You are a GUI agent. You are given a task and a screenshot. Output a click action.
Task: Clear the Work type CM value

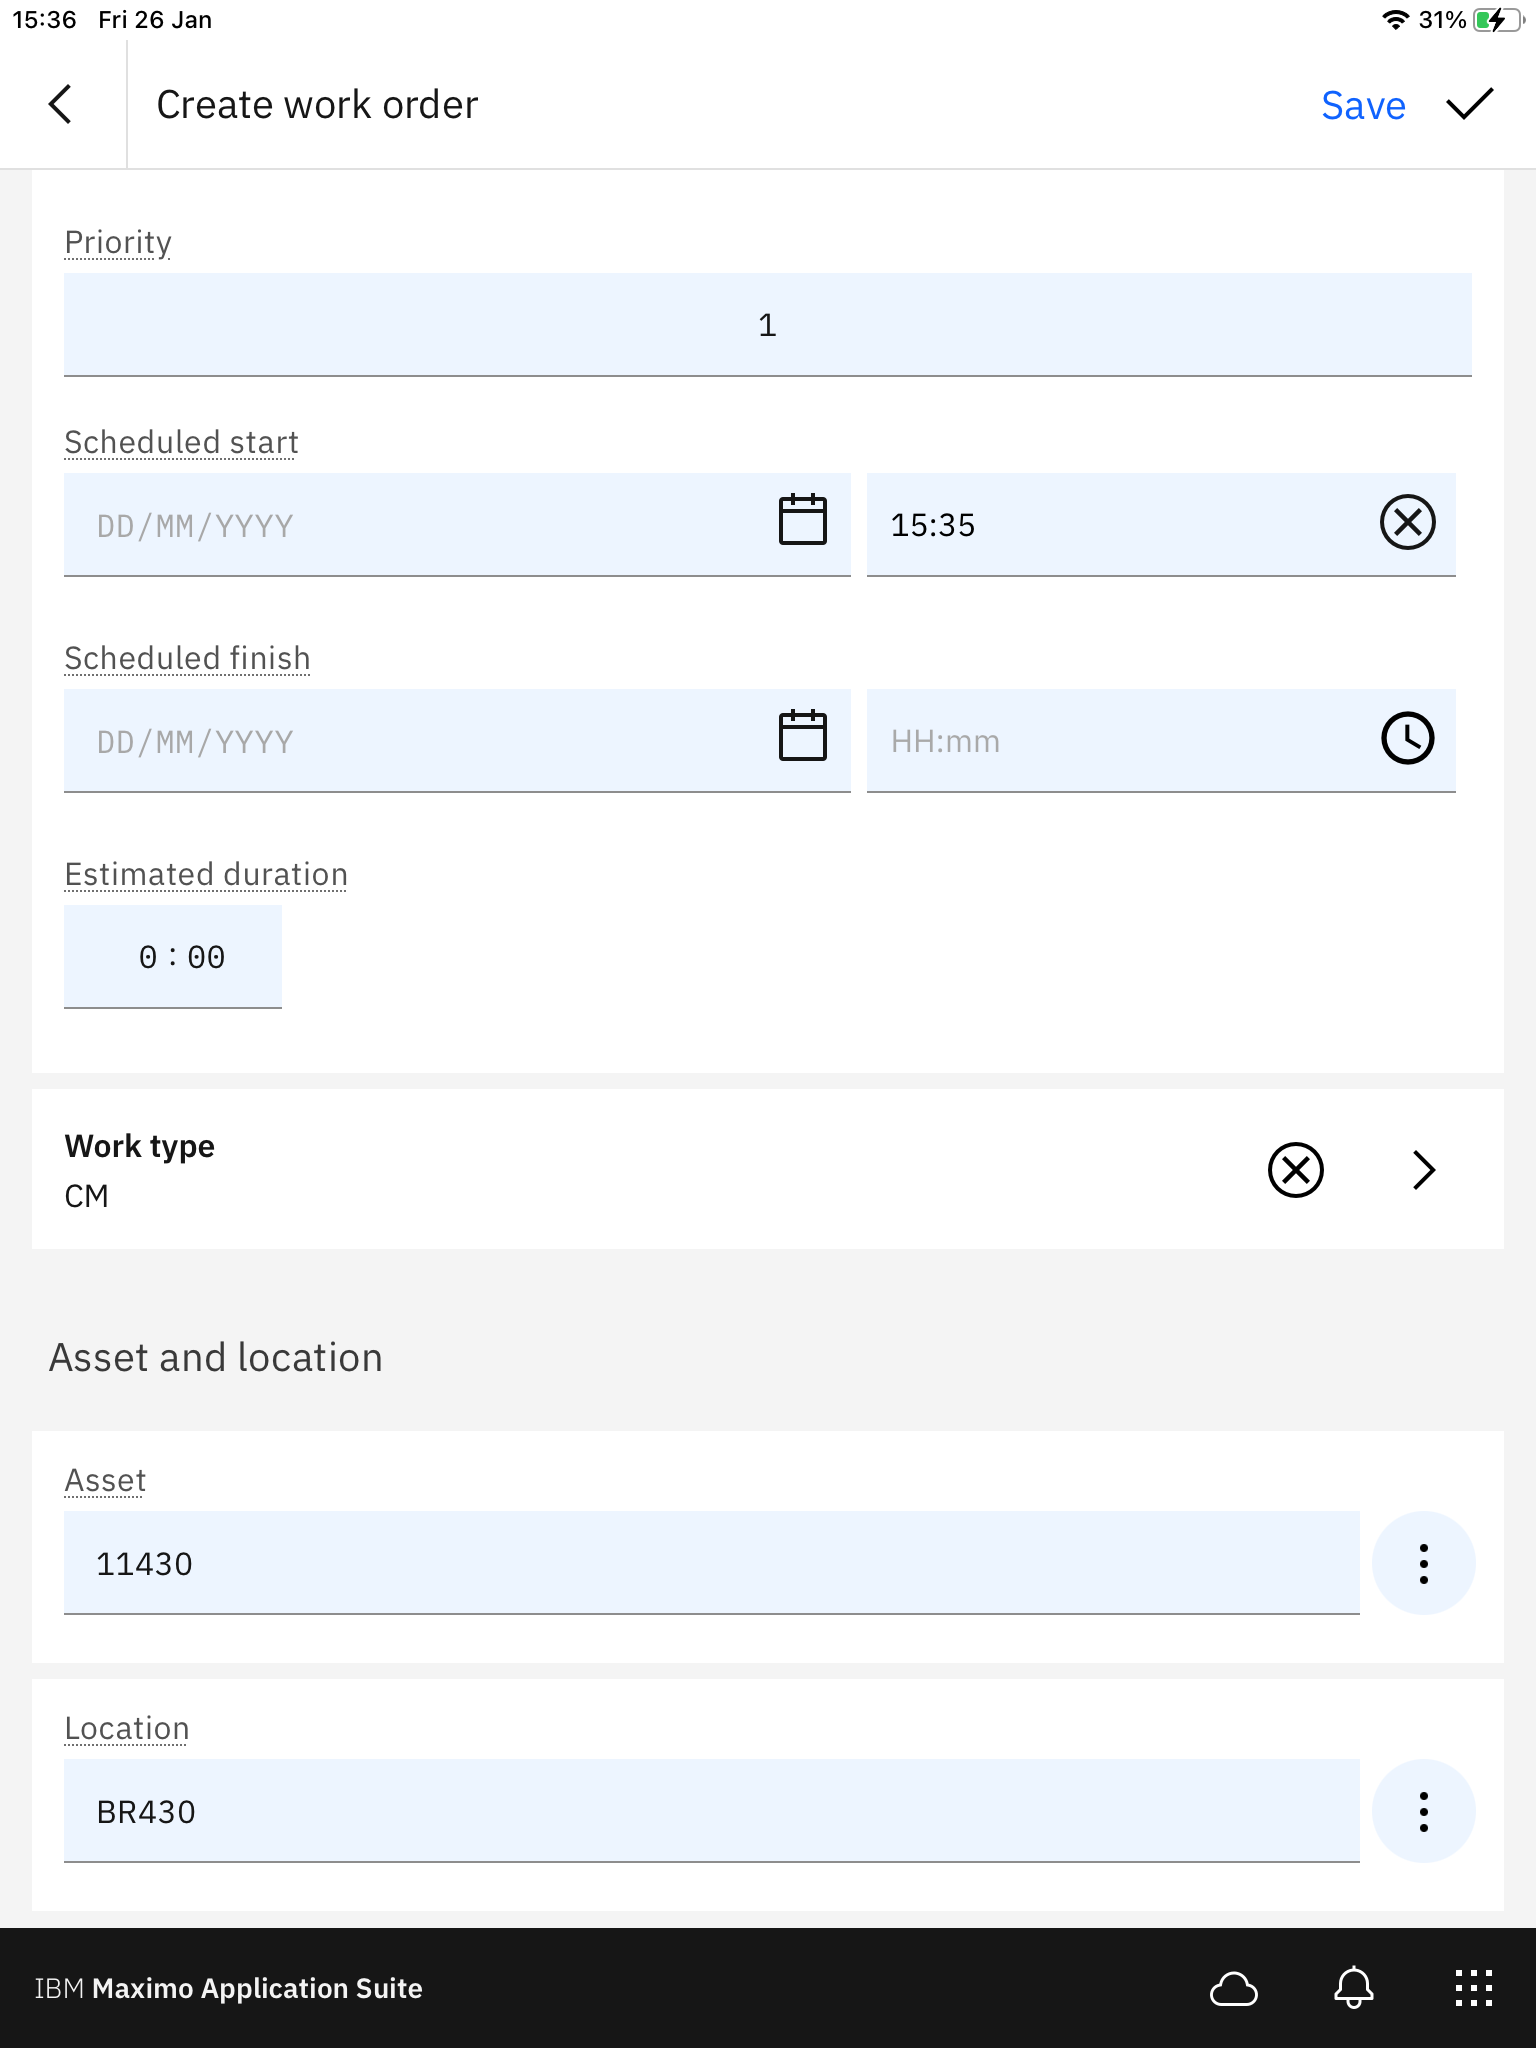point(1295,1170)
